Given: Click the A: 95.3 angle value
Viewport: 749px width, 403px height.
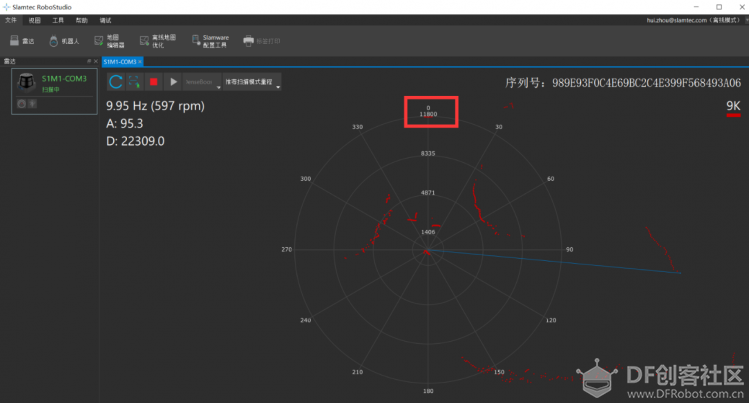Looking at the screenshot, I should pos(125,124).
